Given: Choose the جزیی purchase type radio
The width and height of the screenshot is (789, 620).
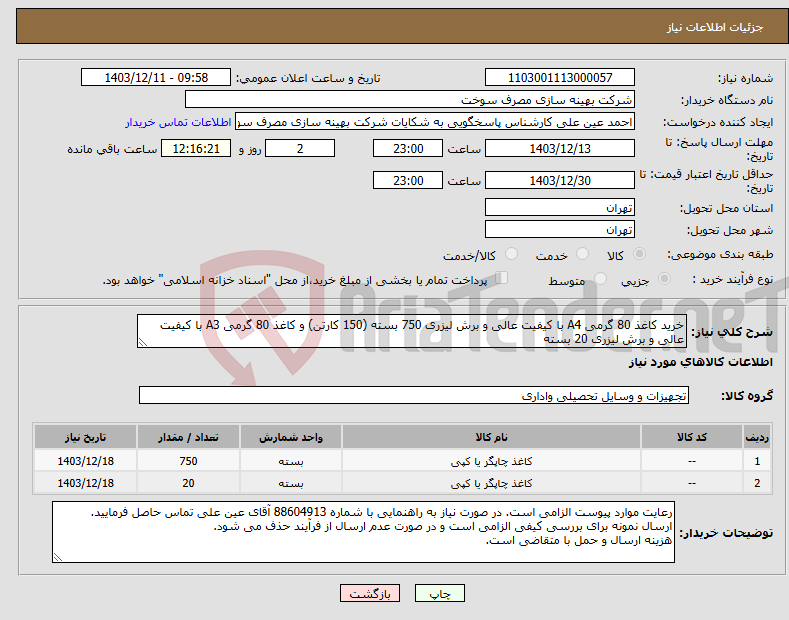Looking at the screenshot, I should (664, 278).
